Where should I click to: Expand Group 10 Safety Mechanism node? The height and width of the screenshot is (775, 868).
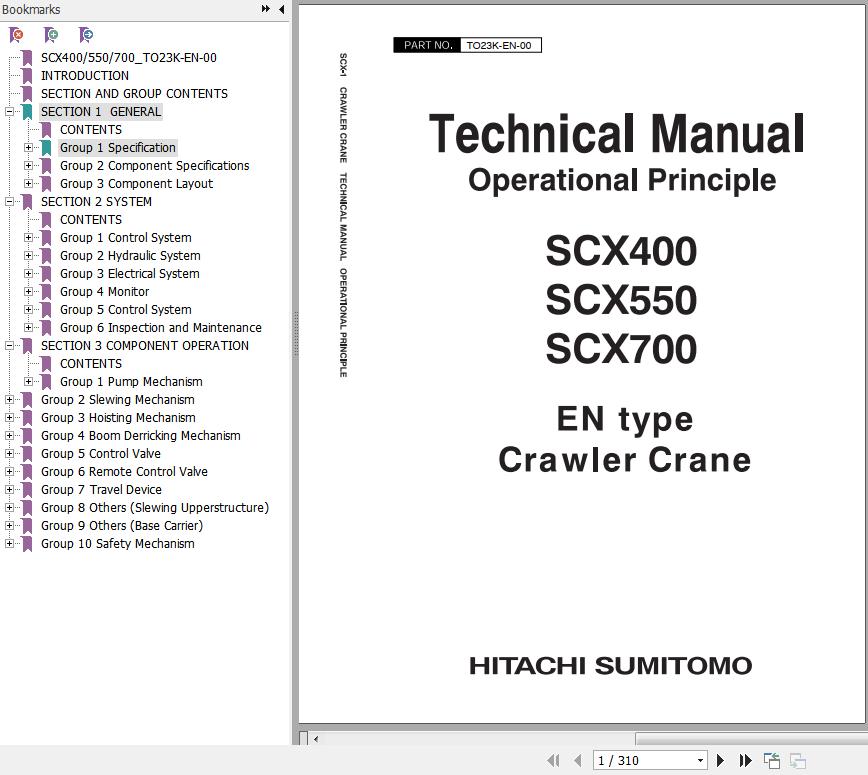pos(9,544)
